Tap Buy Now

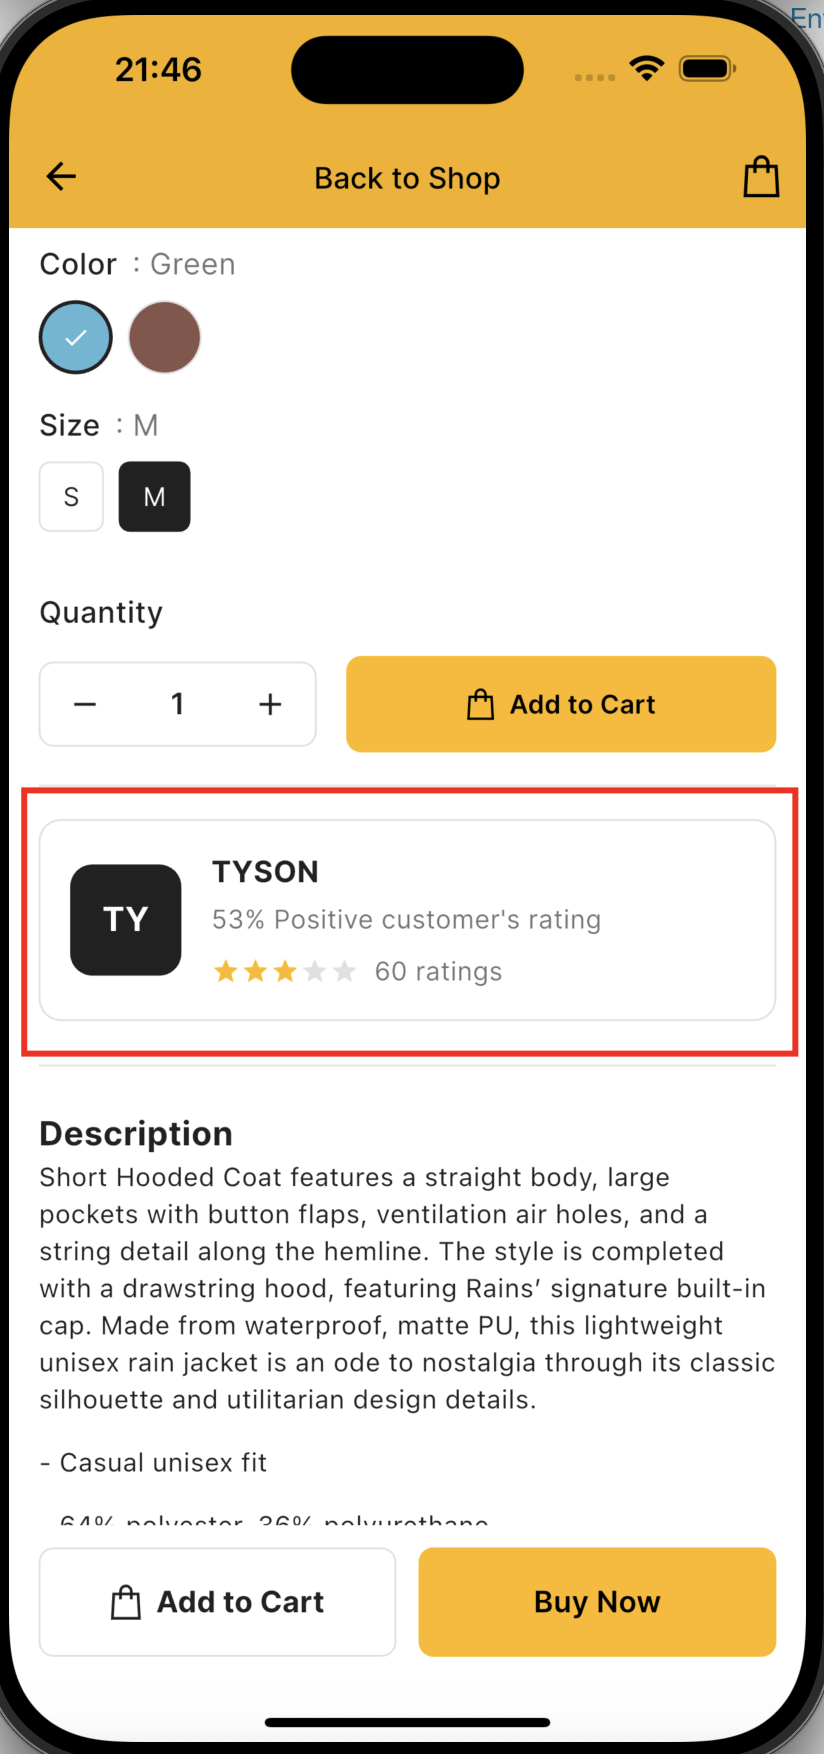(597, 1602)
